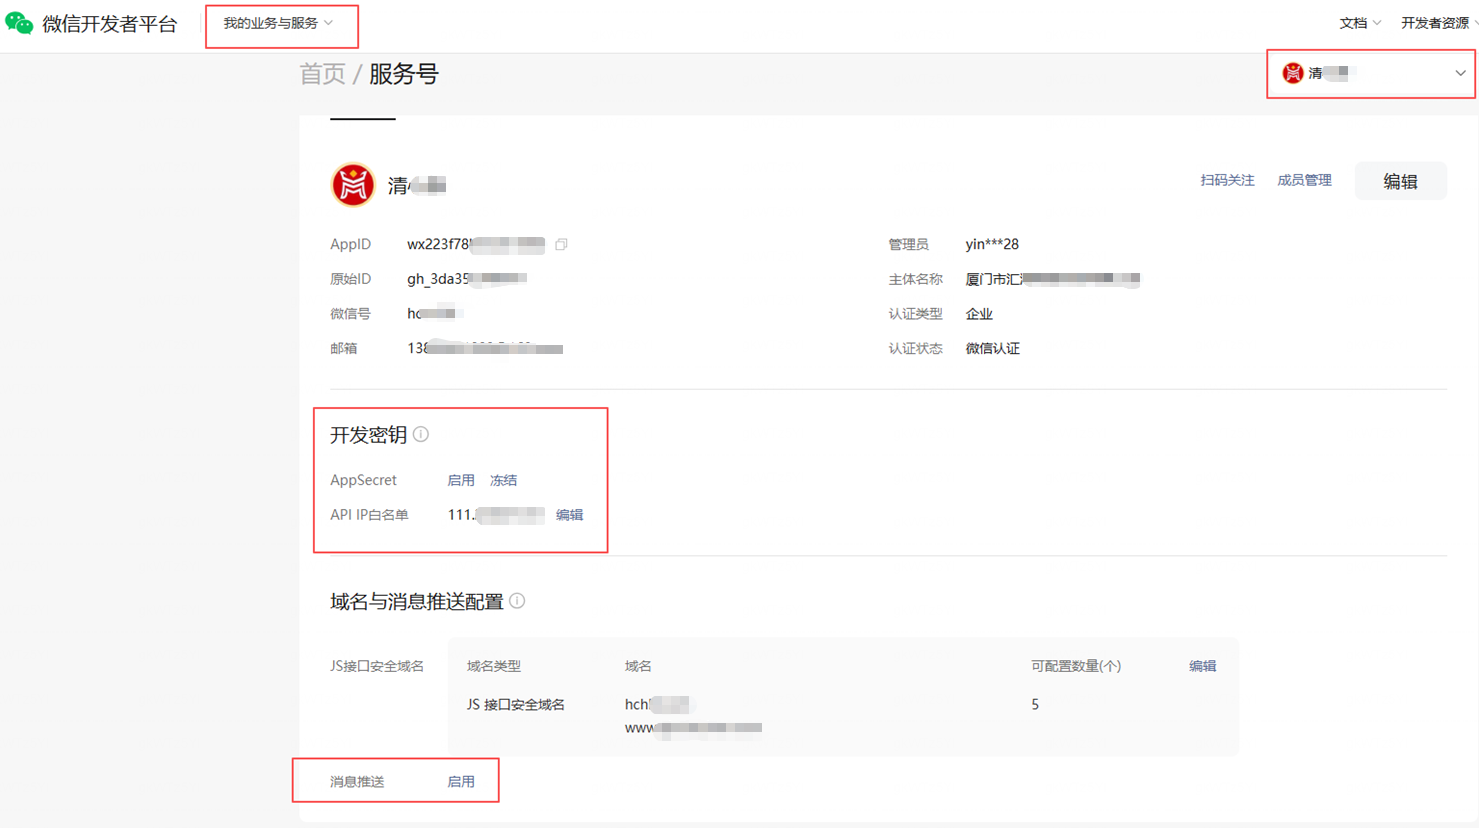
Task: Click avatar icon in account switcher
Action: pos(1292,73)
